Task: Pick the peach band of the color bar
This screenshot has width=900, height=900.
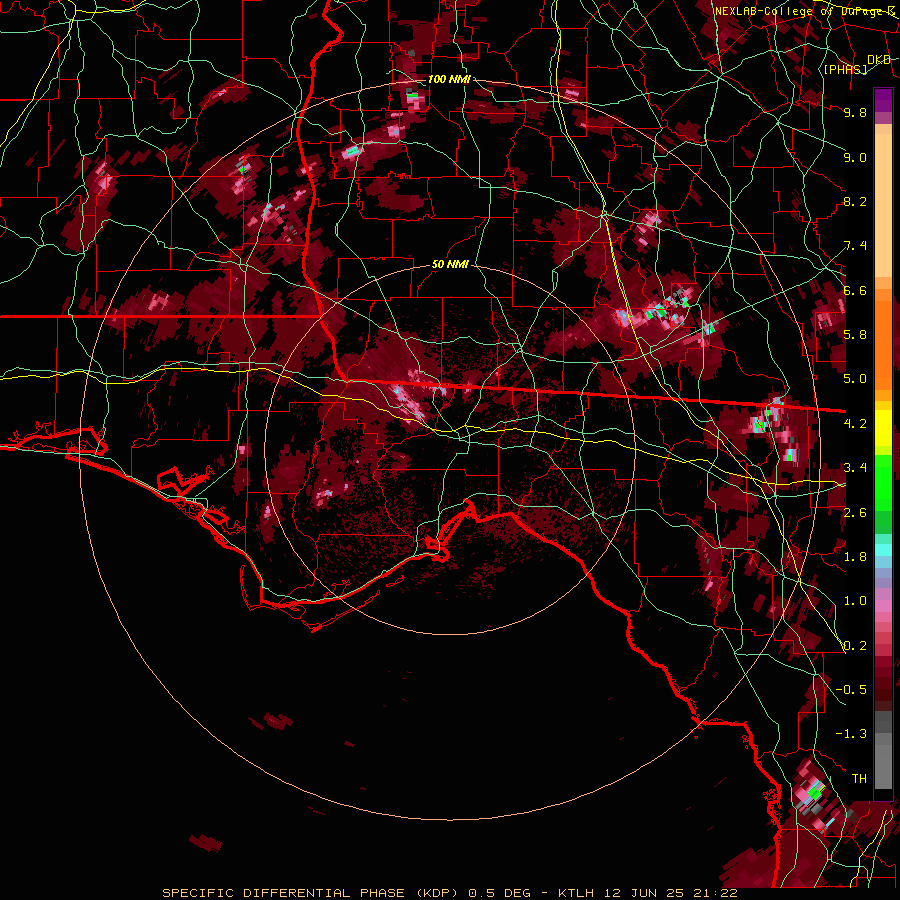Action: pos(883,207)
